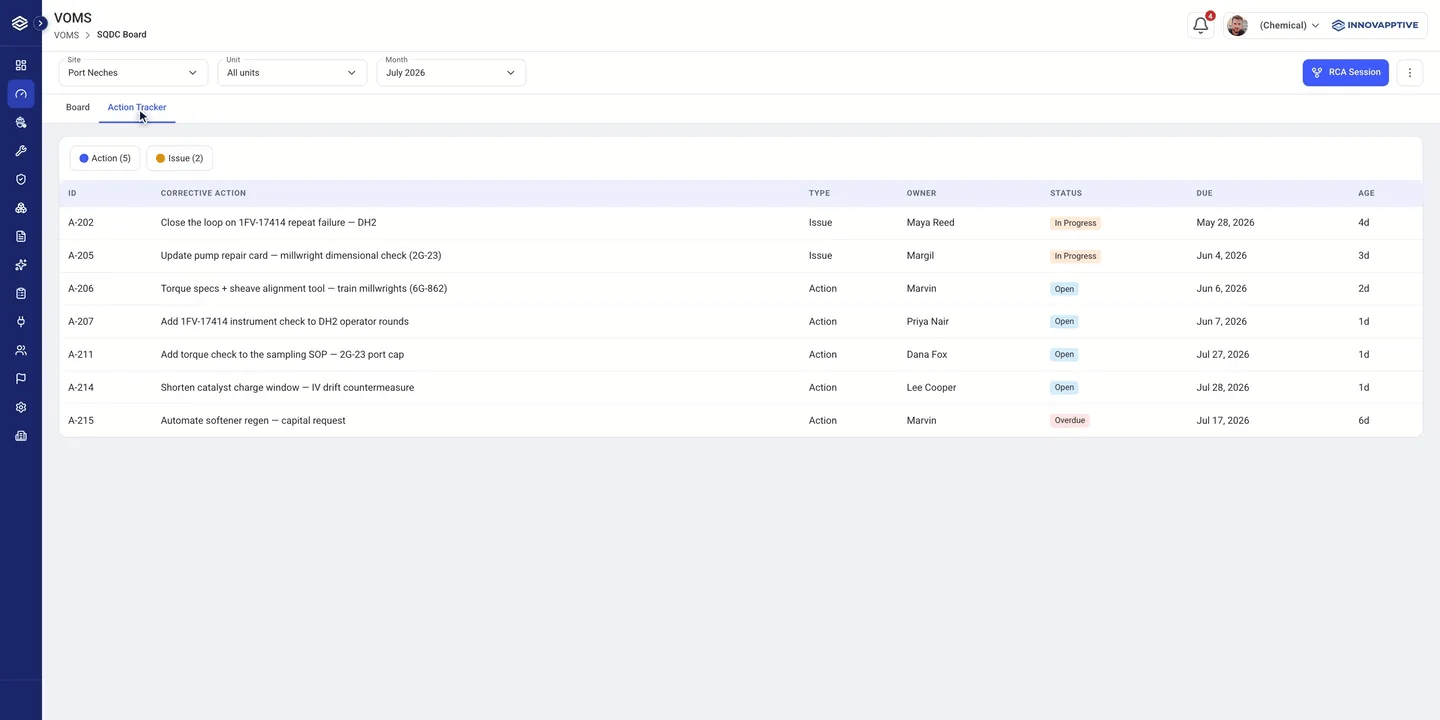Open row A-202
The height and width of the screenshot is (720, 1440).
(740, 223)
